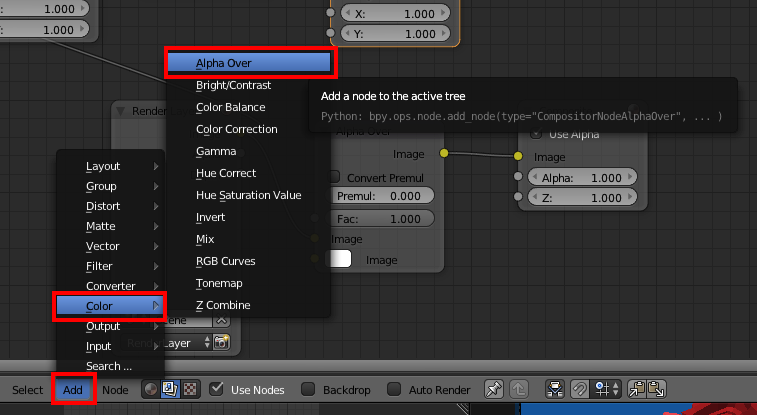Click the Composite node Z input socket
757x415 pixels.
(518, 196)
